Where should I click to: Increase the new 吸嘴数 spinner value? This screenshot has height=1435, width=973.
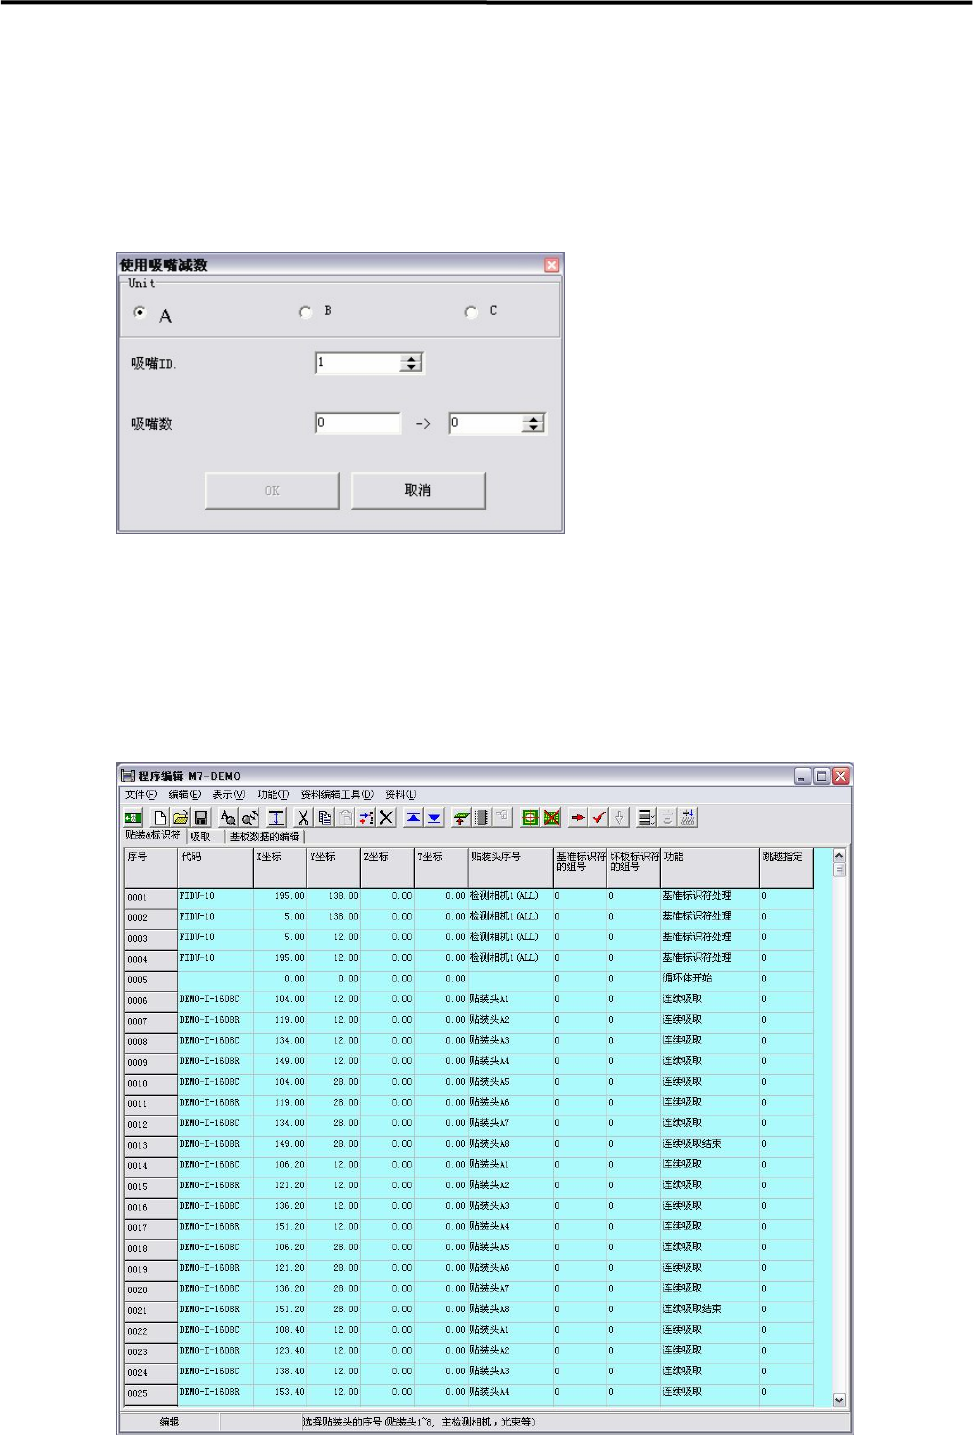tap(534, 419)
